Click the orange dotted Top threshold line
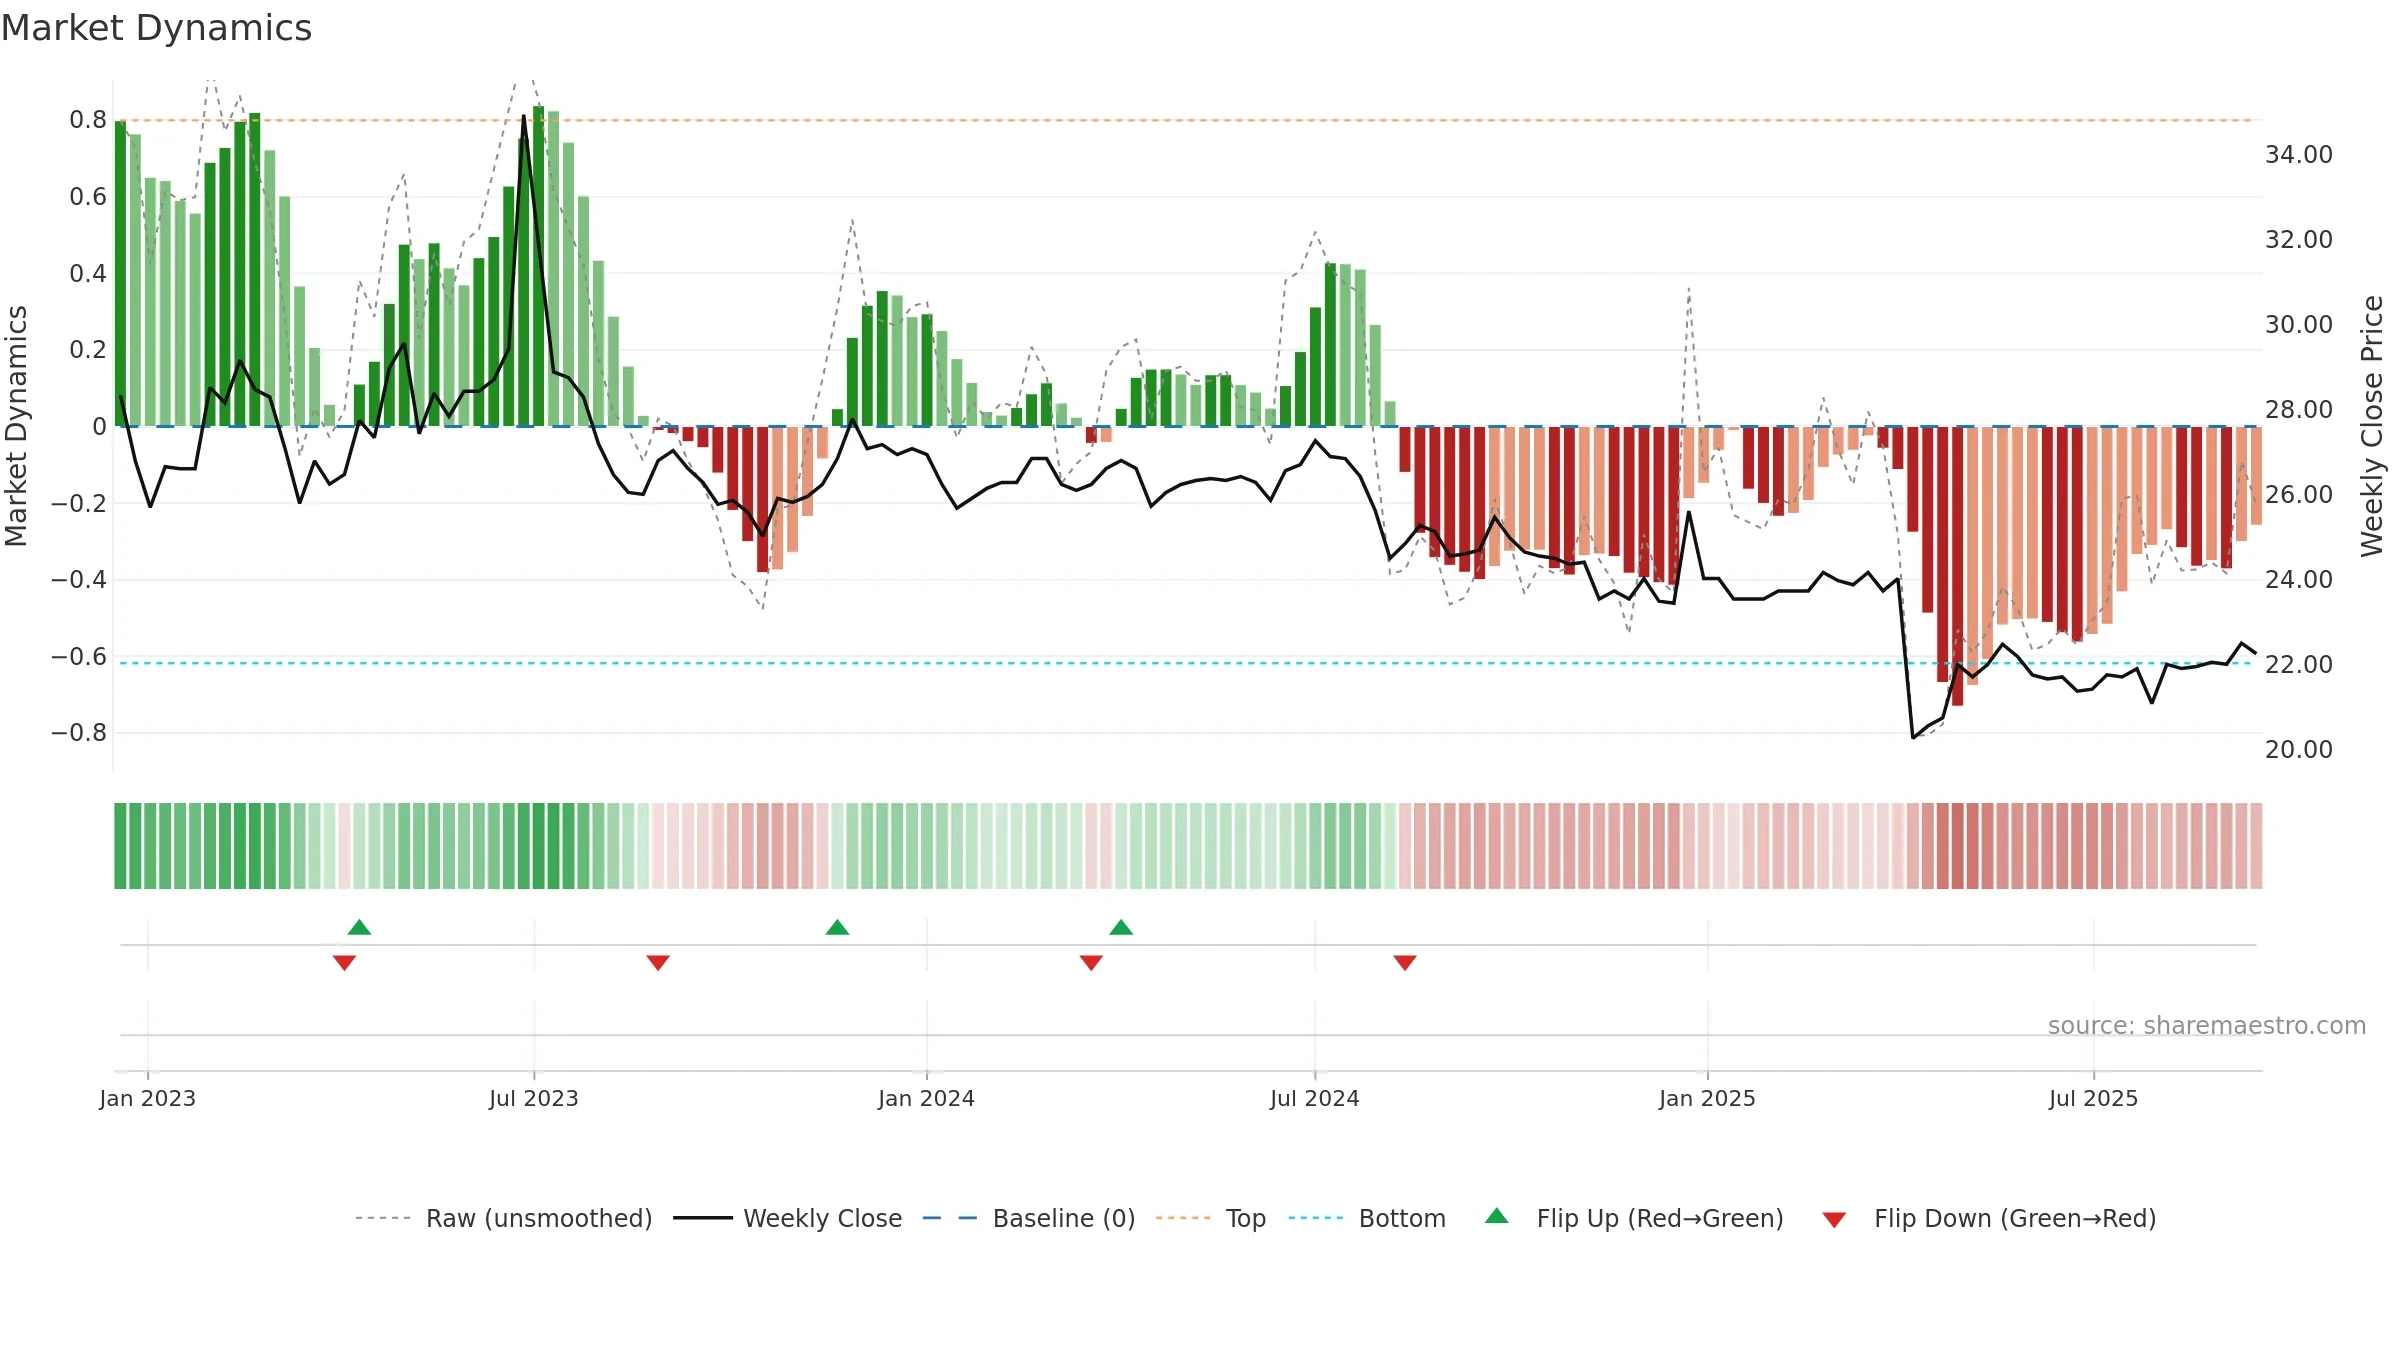The image size is (2400, 1350). pos(1187,120)
